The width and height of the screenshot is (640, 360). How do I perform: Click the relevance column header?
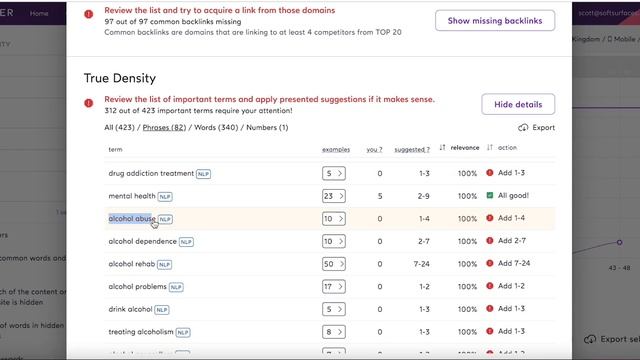click(x=465, y=148)
